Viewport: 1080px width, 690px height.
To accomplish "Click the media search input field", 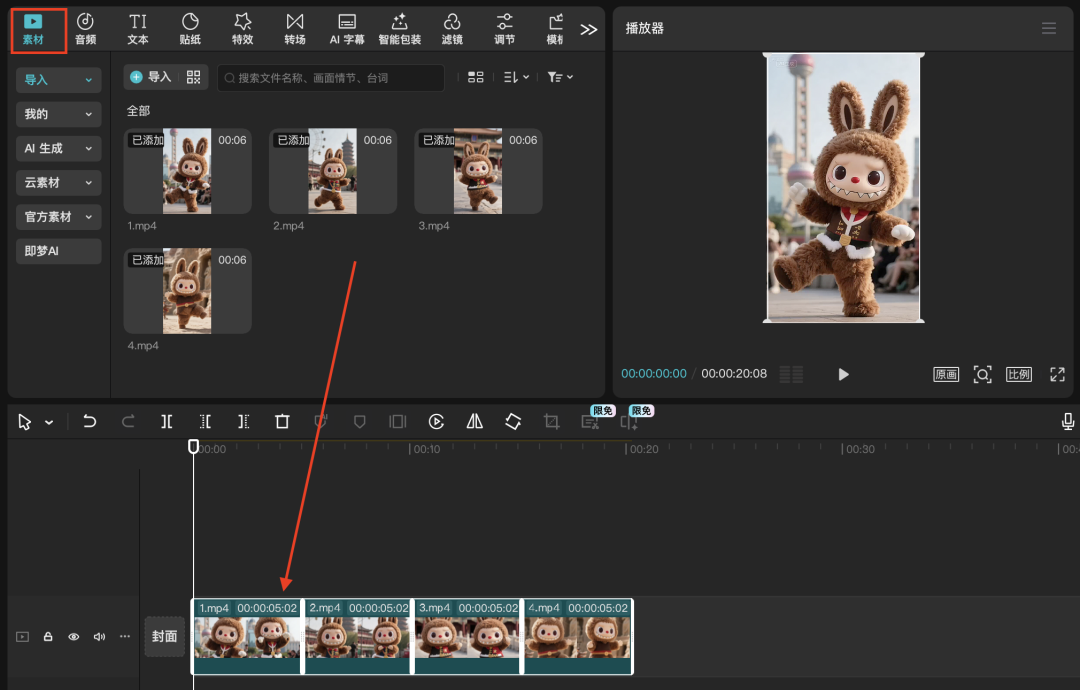I will (330, 78).
